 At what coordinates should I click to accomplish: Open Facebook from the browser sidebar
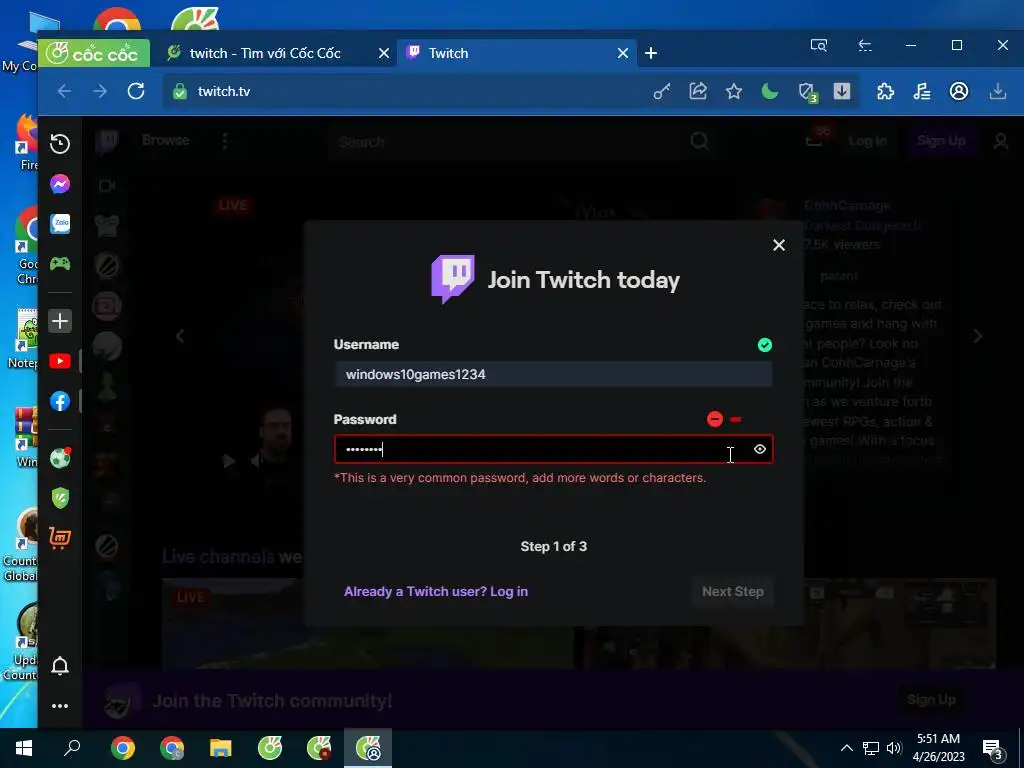click(60, 401)
